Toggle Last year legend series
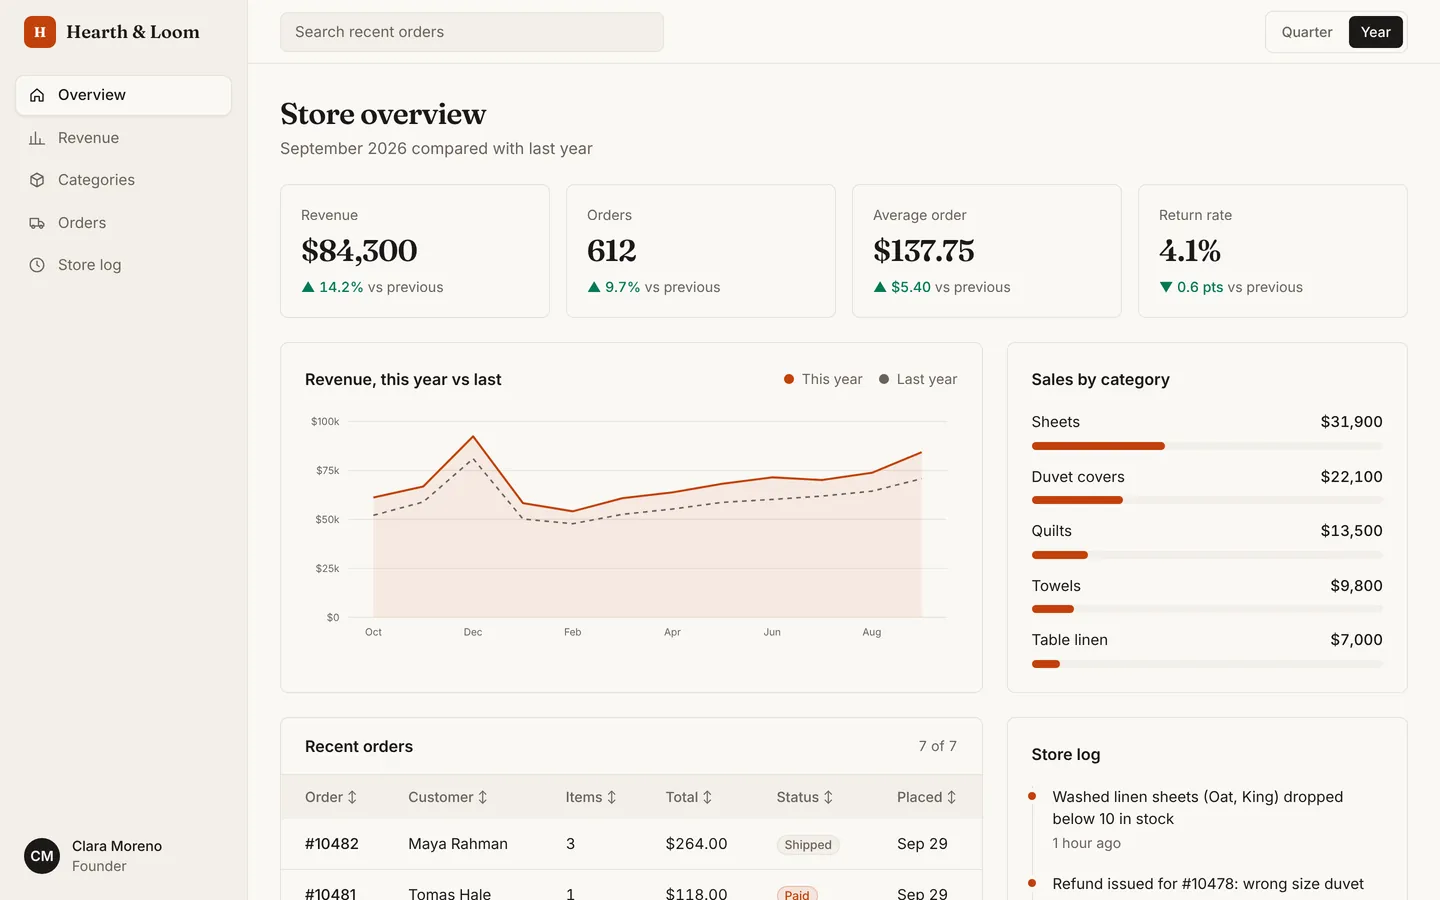Viewport: 1440px width, 900px height. 918,379
